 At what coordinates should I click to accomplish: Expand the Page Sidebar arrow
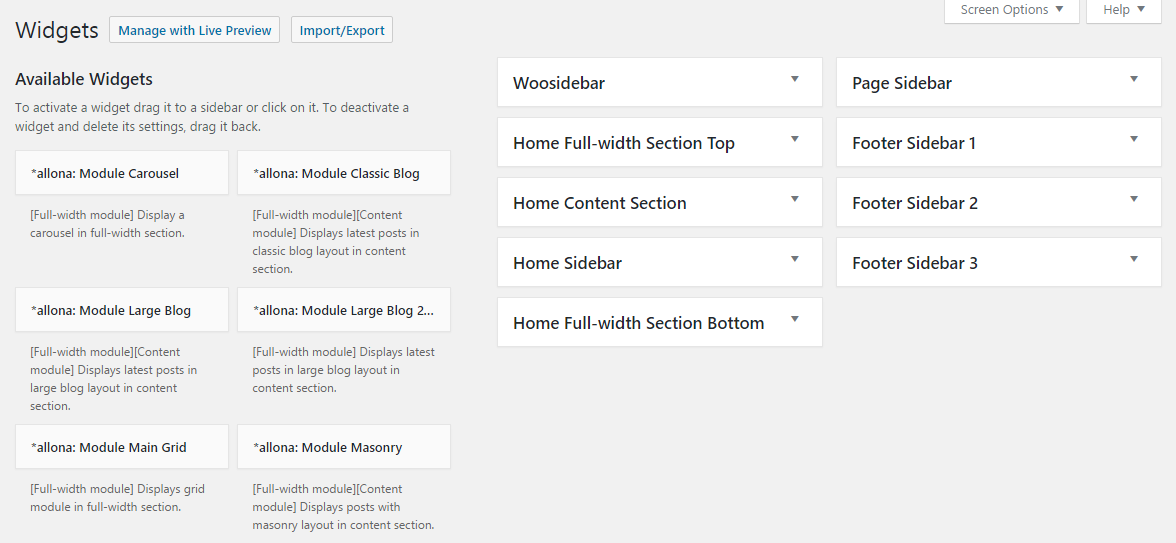tap(1134, 79)
